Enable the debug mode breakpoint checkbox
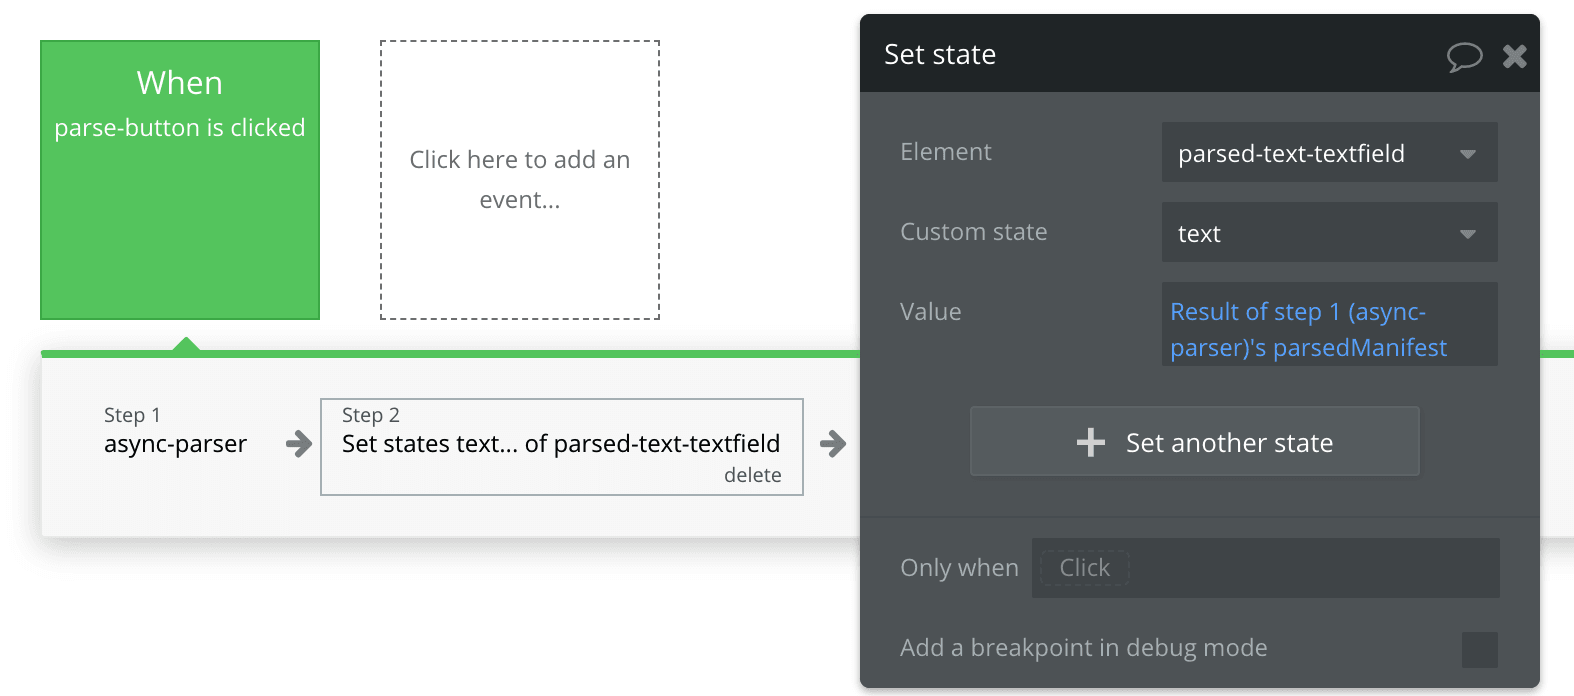Screen dimensions: 1574x696 pos(1479,649)
